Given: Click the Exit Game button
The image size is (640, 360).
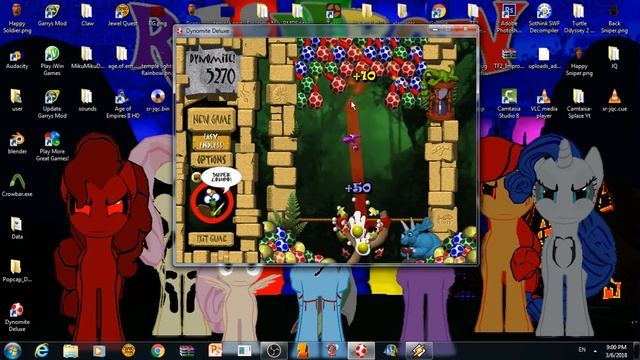Looking at the screenshot, I should 211,239.
